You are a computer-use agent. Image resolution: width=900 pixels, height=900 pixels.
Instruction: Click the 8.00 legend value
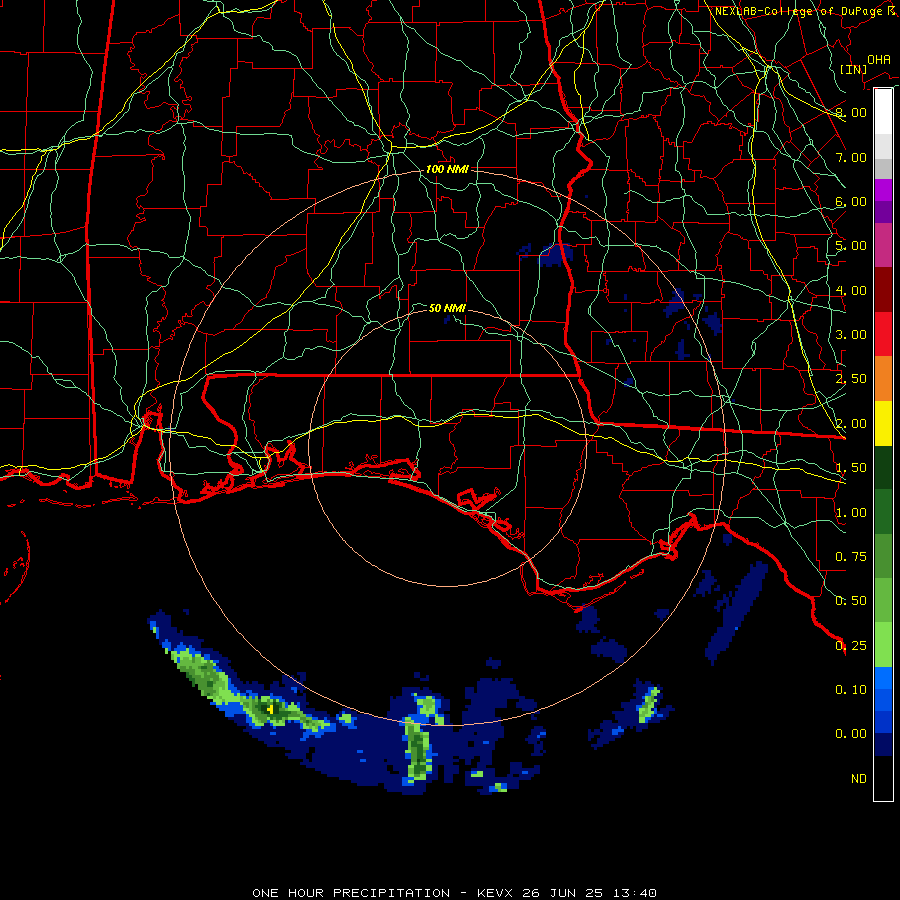point(851,112)
